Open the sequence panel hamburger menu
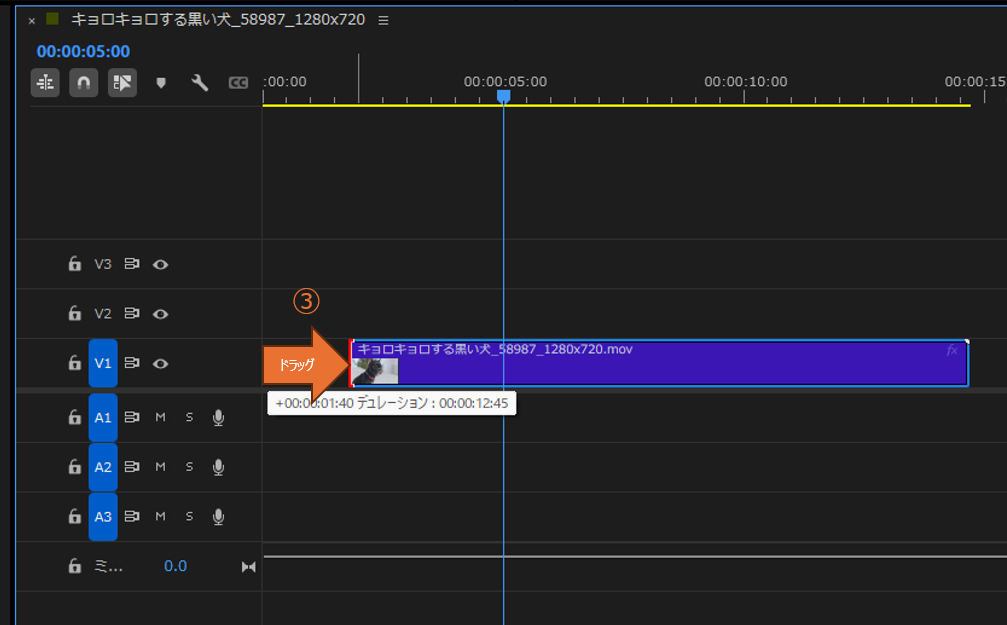This screenshot has height=625, width=1007. (x=384, y=20)
